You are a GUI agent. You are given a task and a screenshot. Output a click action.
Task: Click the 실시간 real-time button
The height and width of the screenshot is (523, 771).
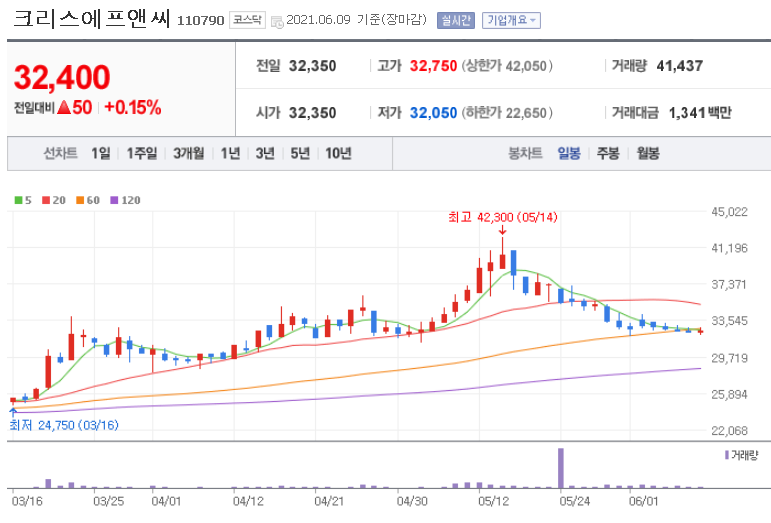pyautogui.click(x=456, y=20)
